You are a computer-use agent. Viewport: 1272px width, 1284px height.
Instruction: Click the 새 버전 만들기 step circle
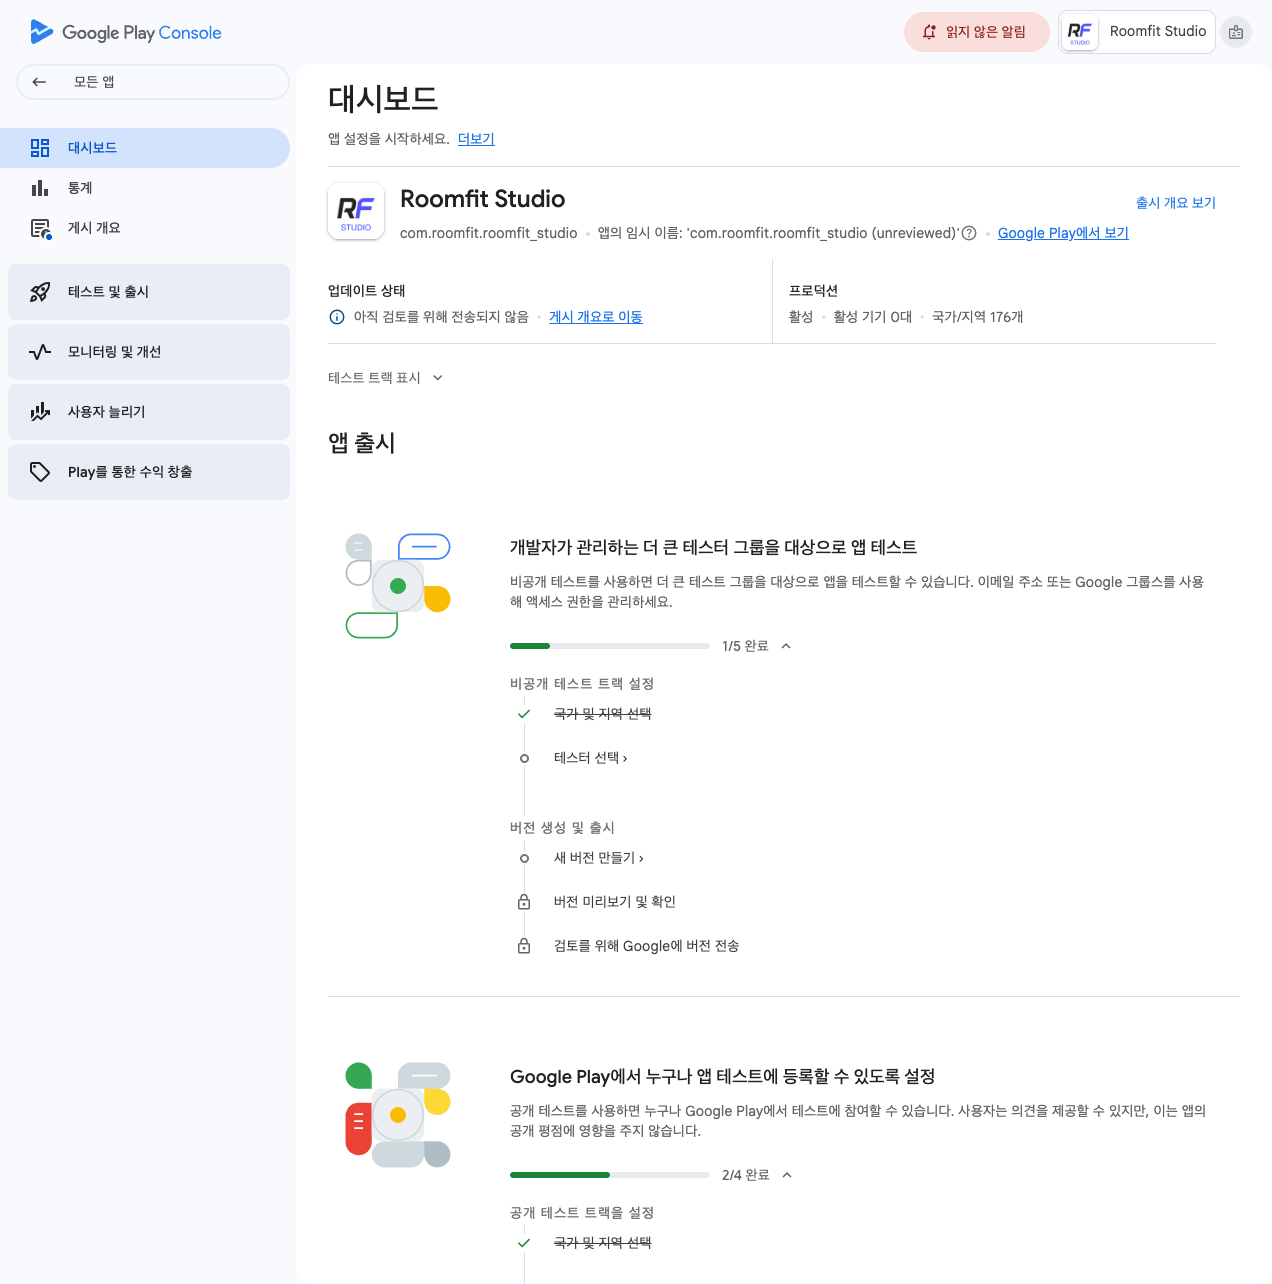click(524, 858)
